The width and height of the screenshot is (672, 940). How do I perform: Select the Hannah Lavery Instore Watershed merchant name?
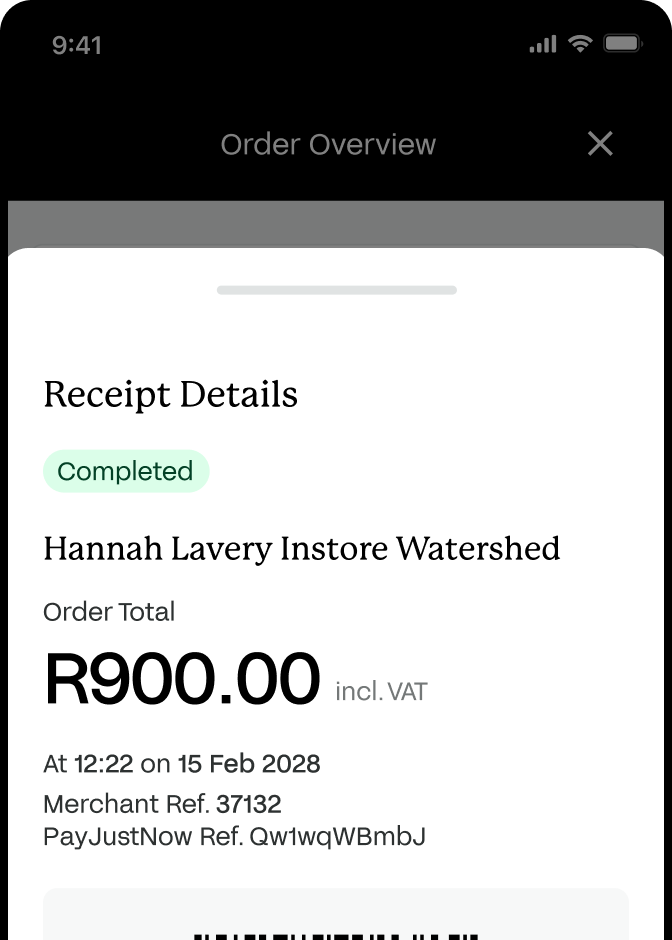click(302, 548)
